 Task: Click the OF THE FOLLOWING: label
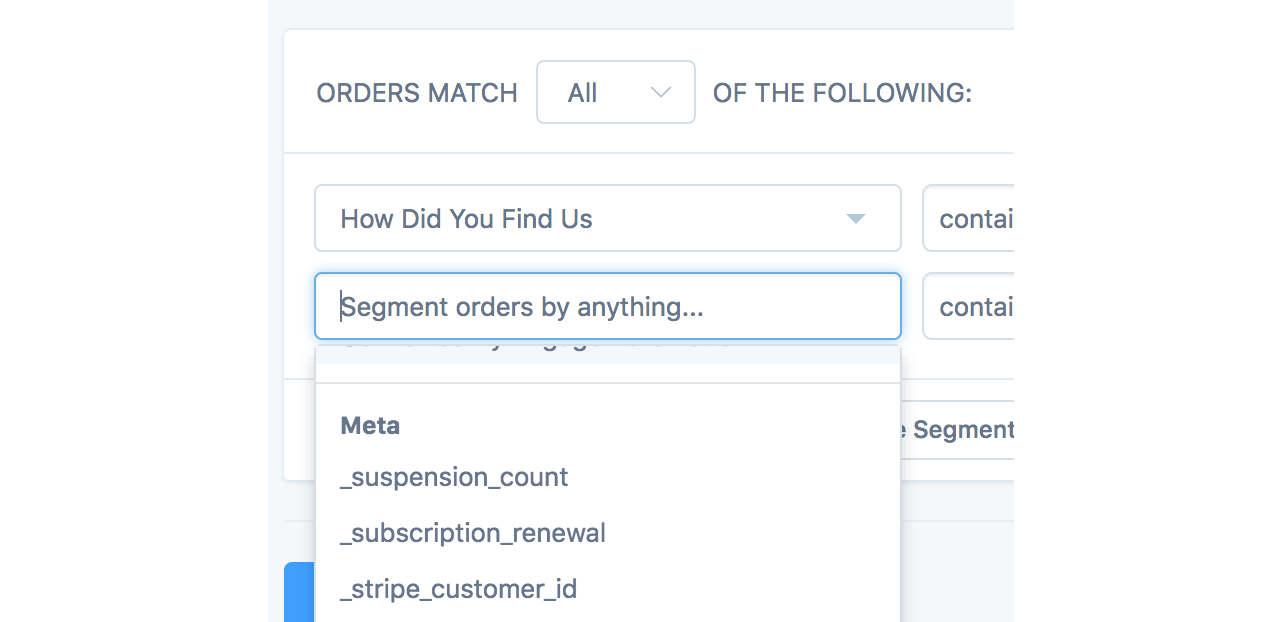click(842, 94)
